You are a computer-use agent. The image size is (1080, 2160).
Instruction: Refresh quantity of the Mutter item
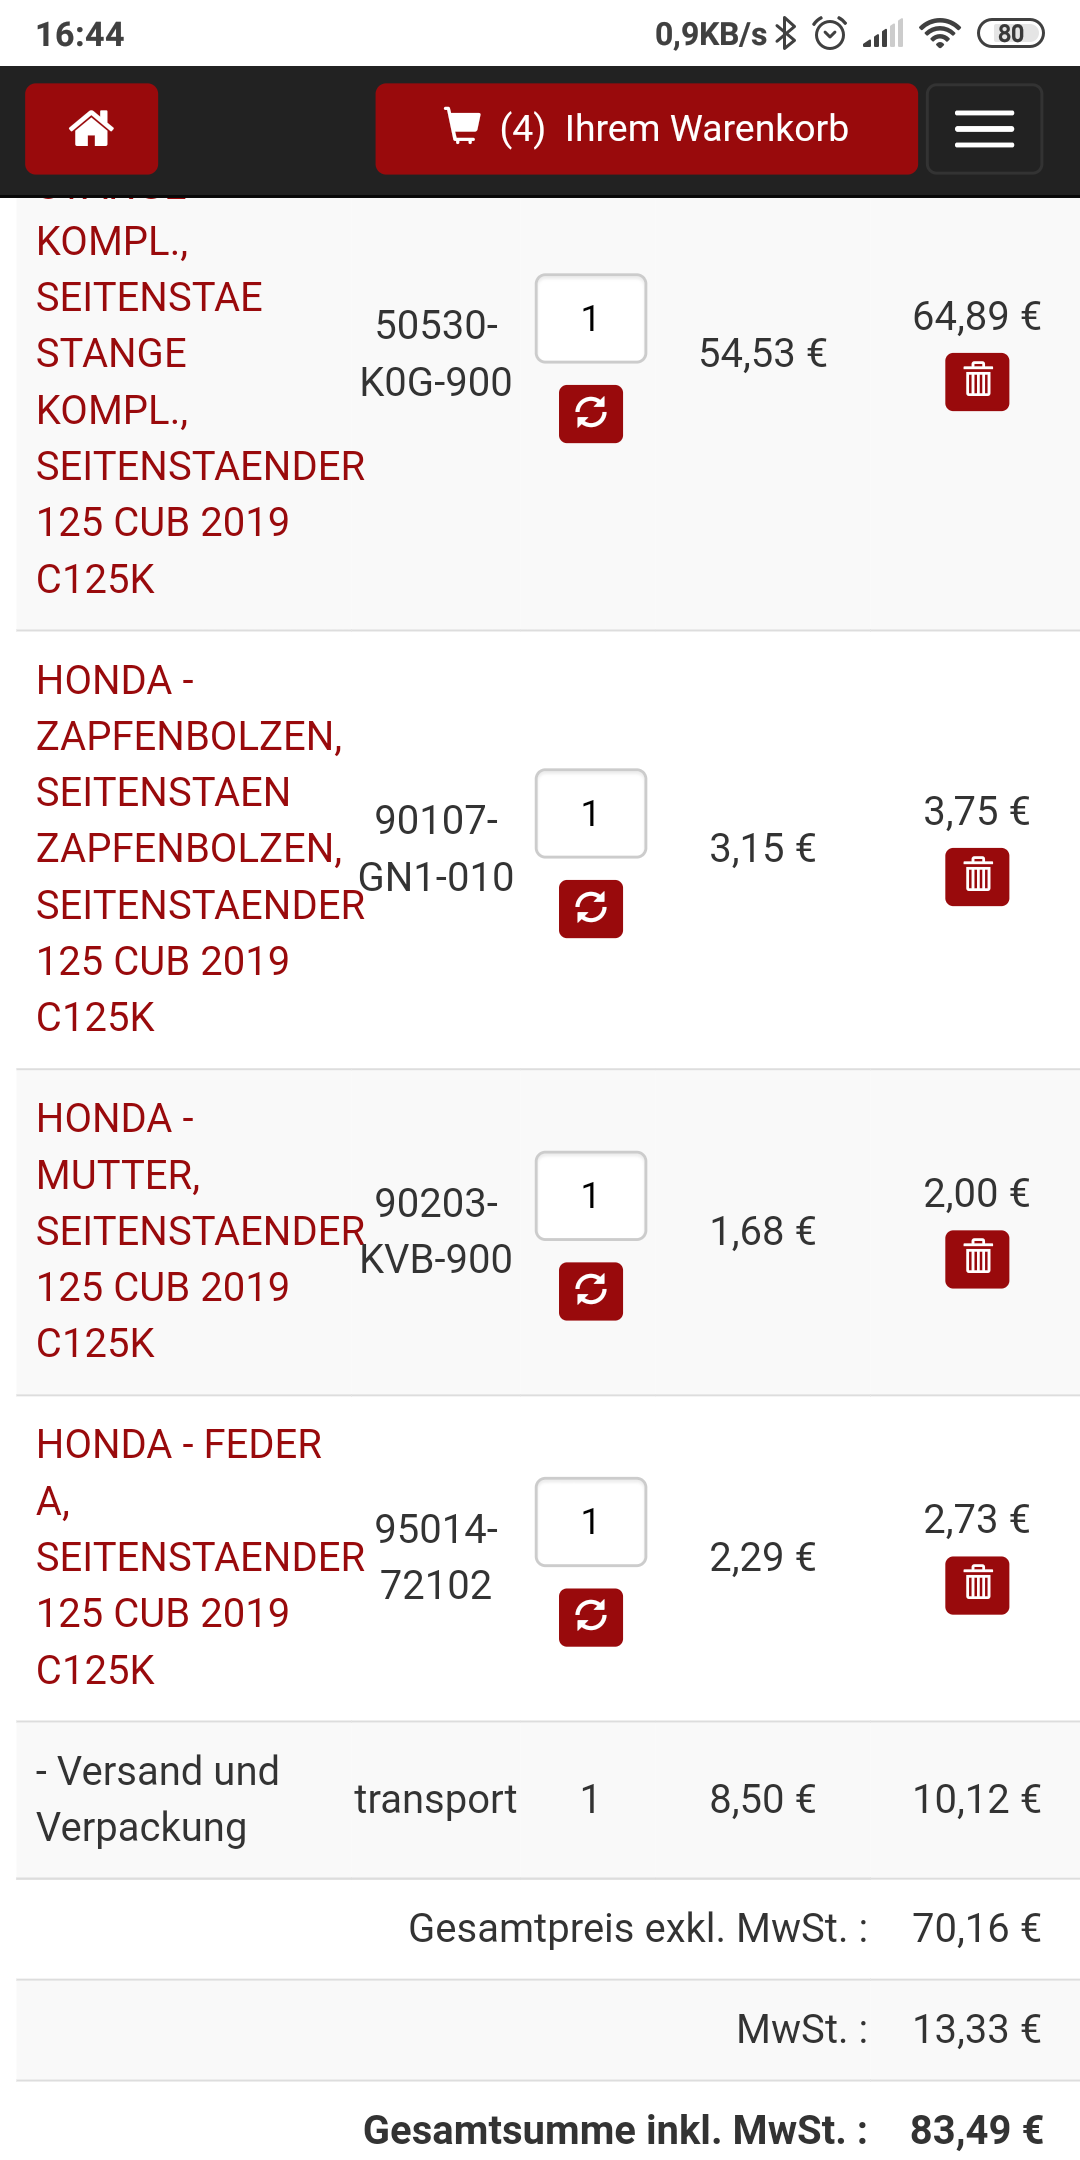591,1291
